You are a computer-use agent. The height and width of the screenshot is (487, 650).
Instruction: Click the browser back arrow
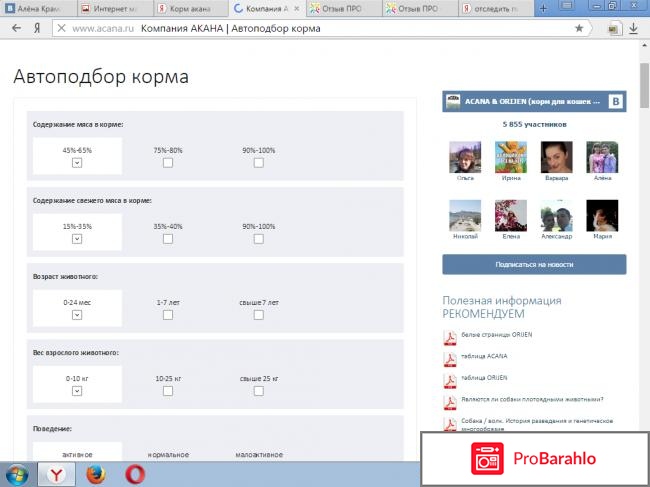[x=16, y=28]
